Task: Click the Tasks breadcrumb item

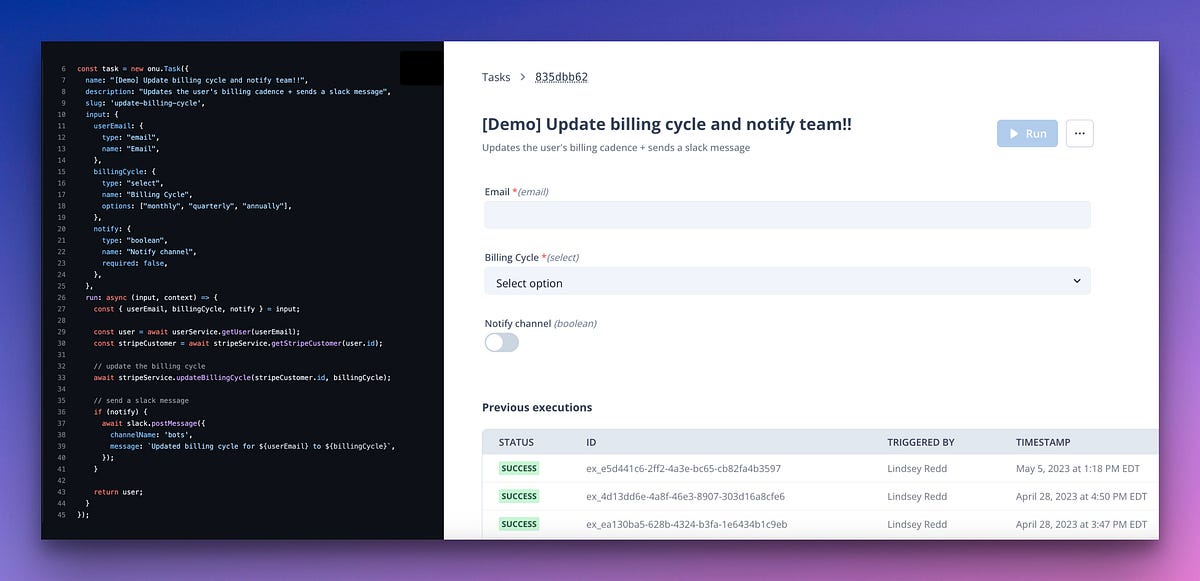Action: pyautogui.click(x=494, y=76)
